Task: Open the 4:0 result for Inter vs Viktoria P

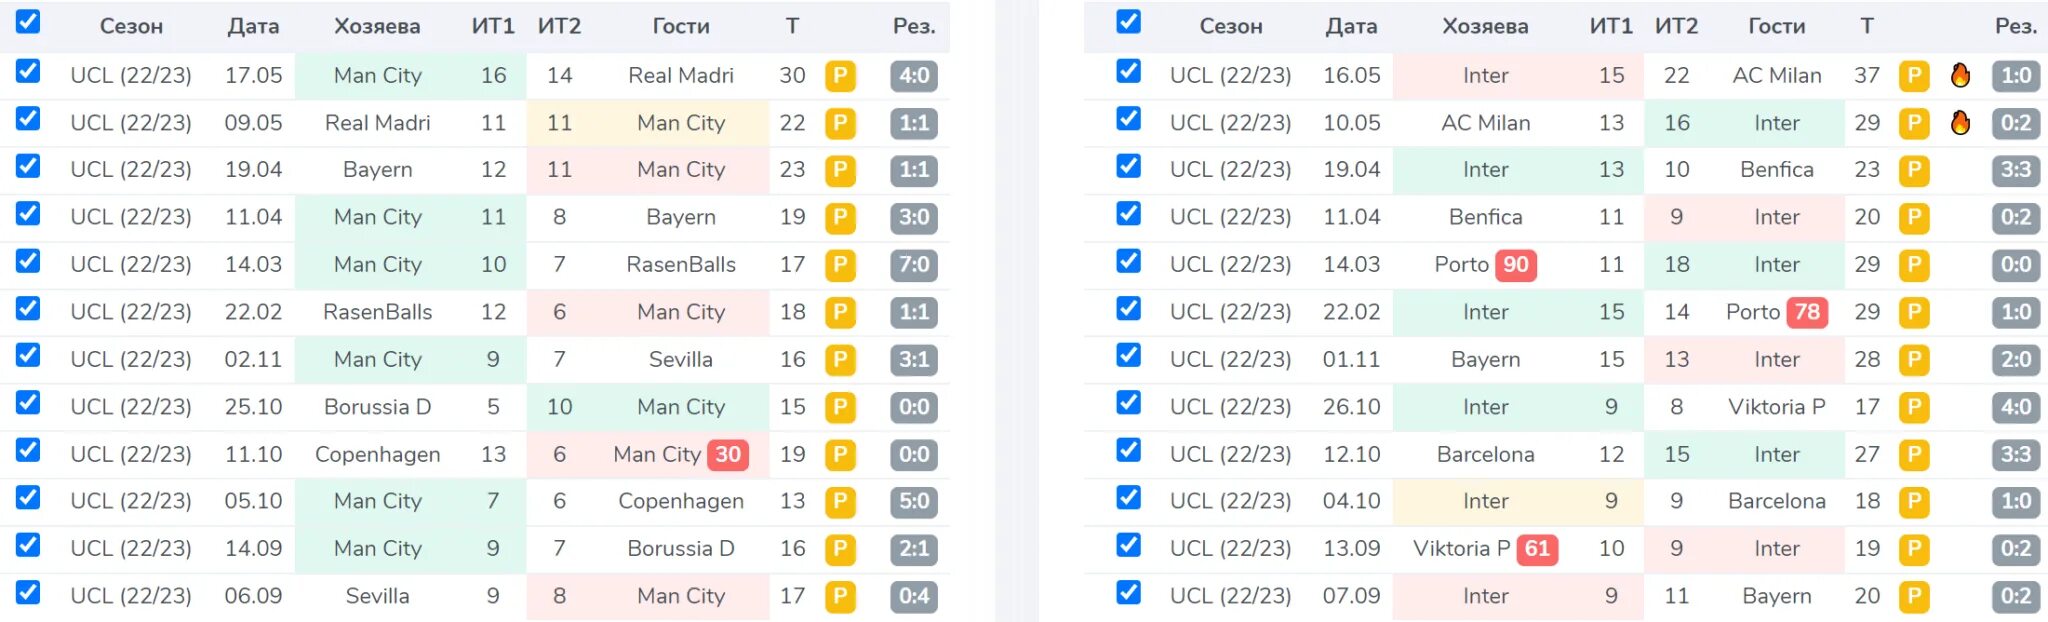Action: click(x=2016, y=407)
